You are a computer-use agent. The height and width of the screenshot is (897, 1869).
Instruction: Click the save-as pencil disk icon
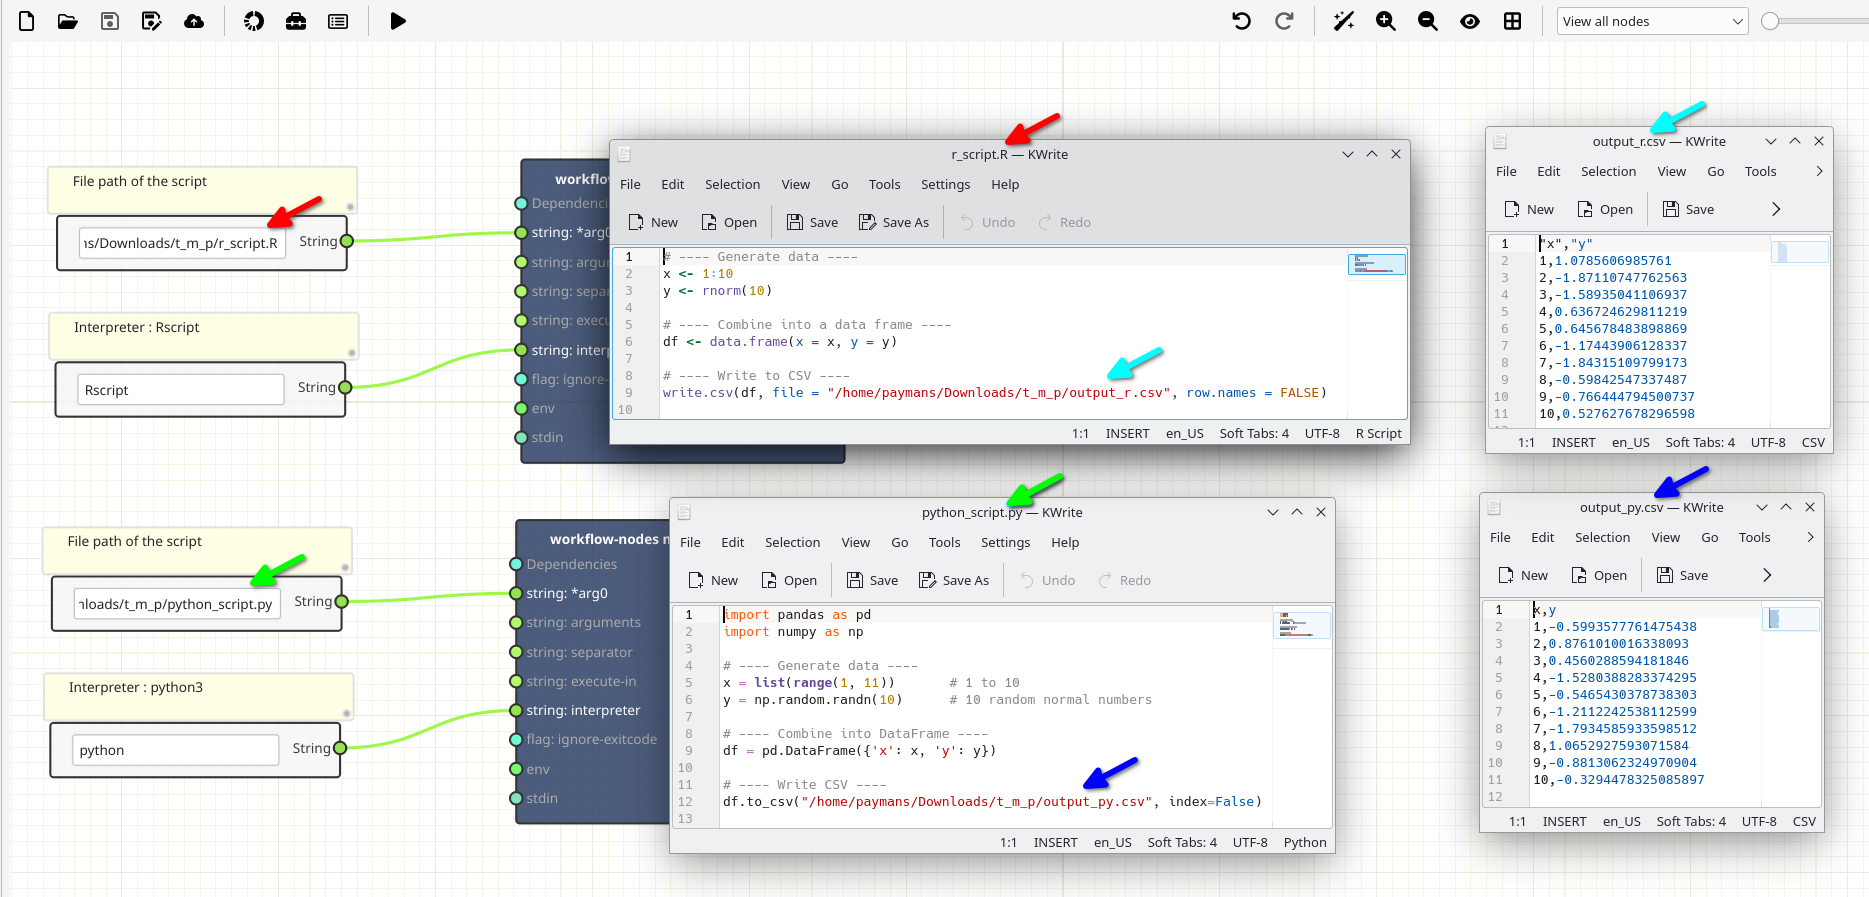click(152, 21)
